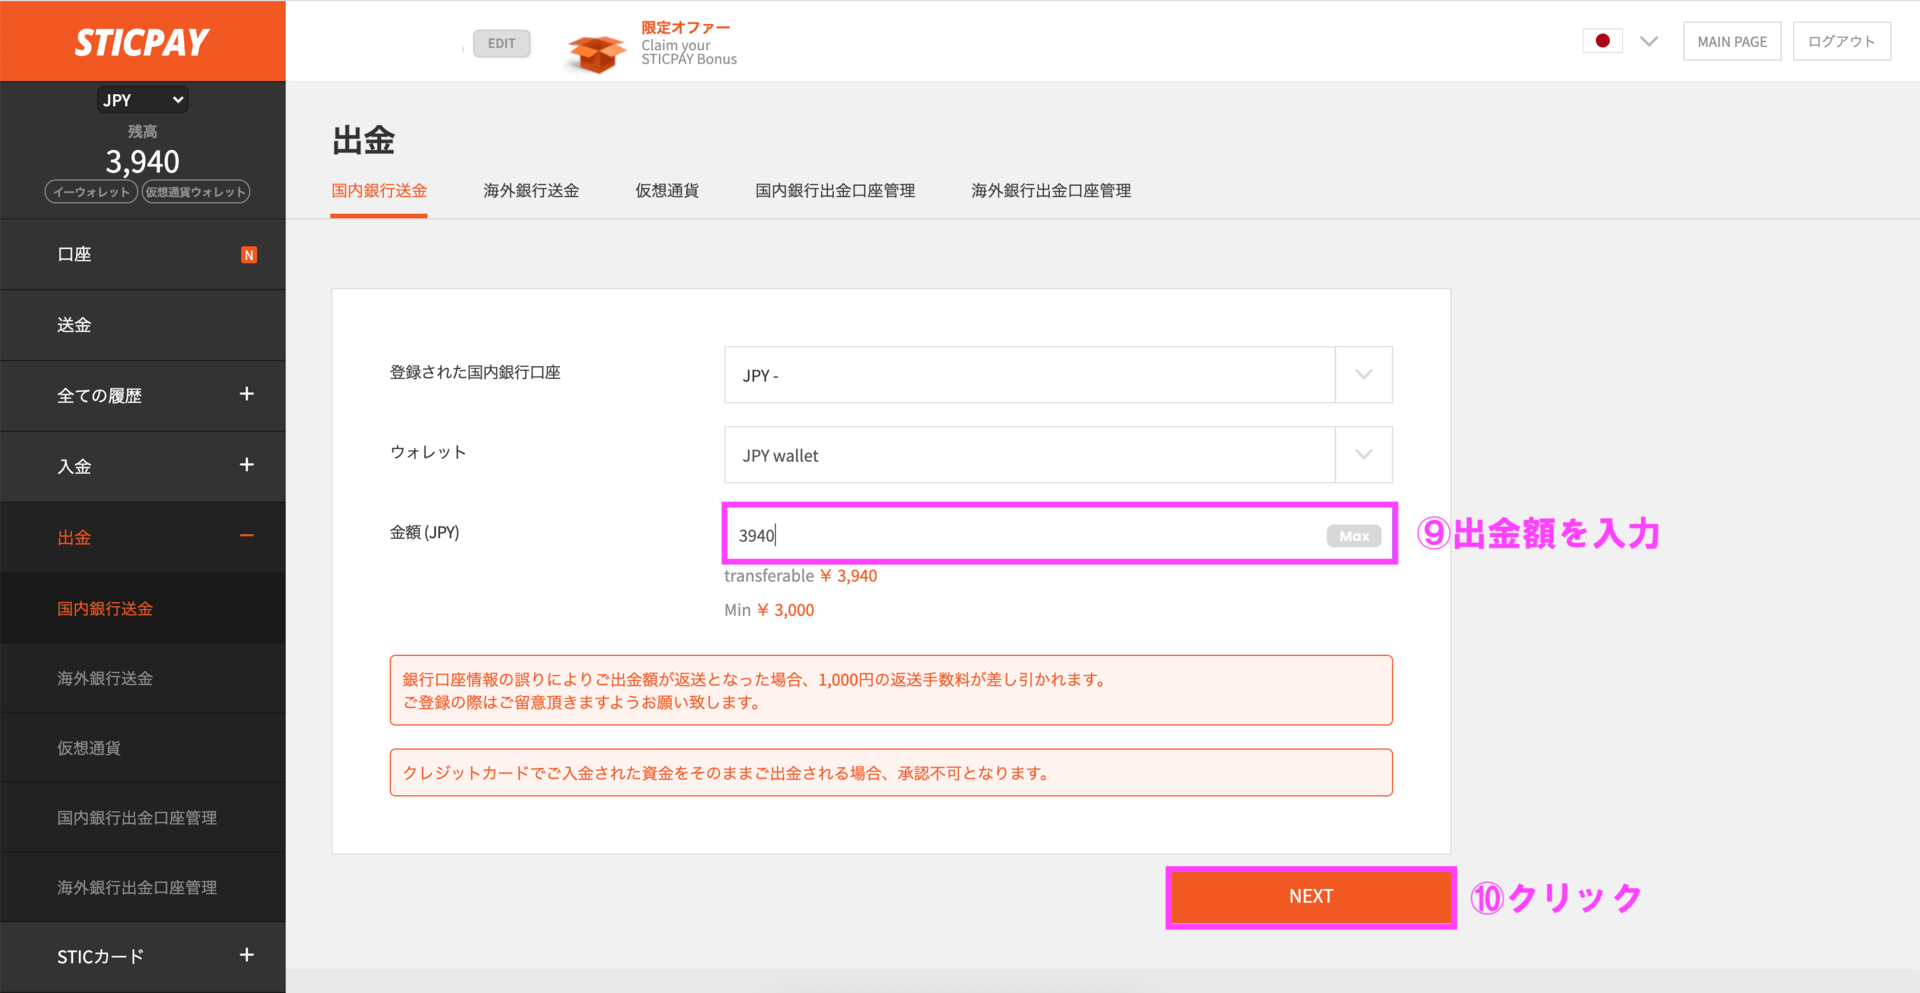
Task: Click the EDIT button in header
Action: point(502,43)
